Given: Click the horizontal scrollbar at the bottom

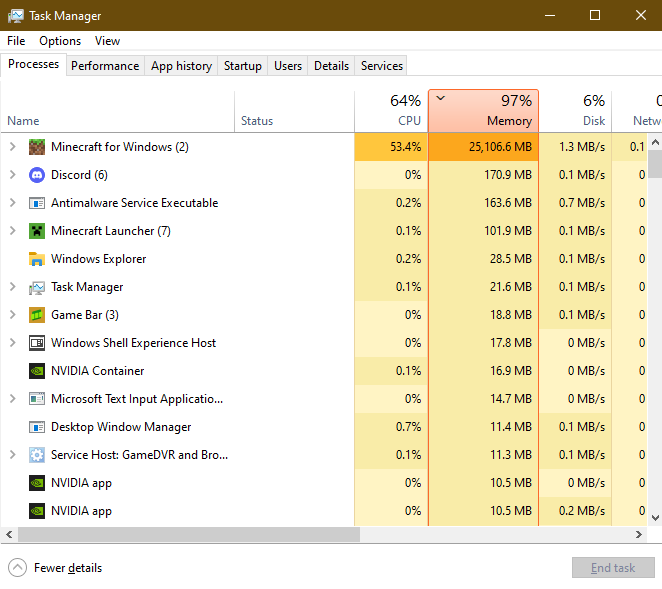Looking at the screenshot, I should [180, 535].
